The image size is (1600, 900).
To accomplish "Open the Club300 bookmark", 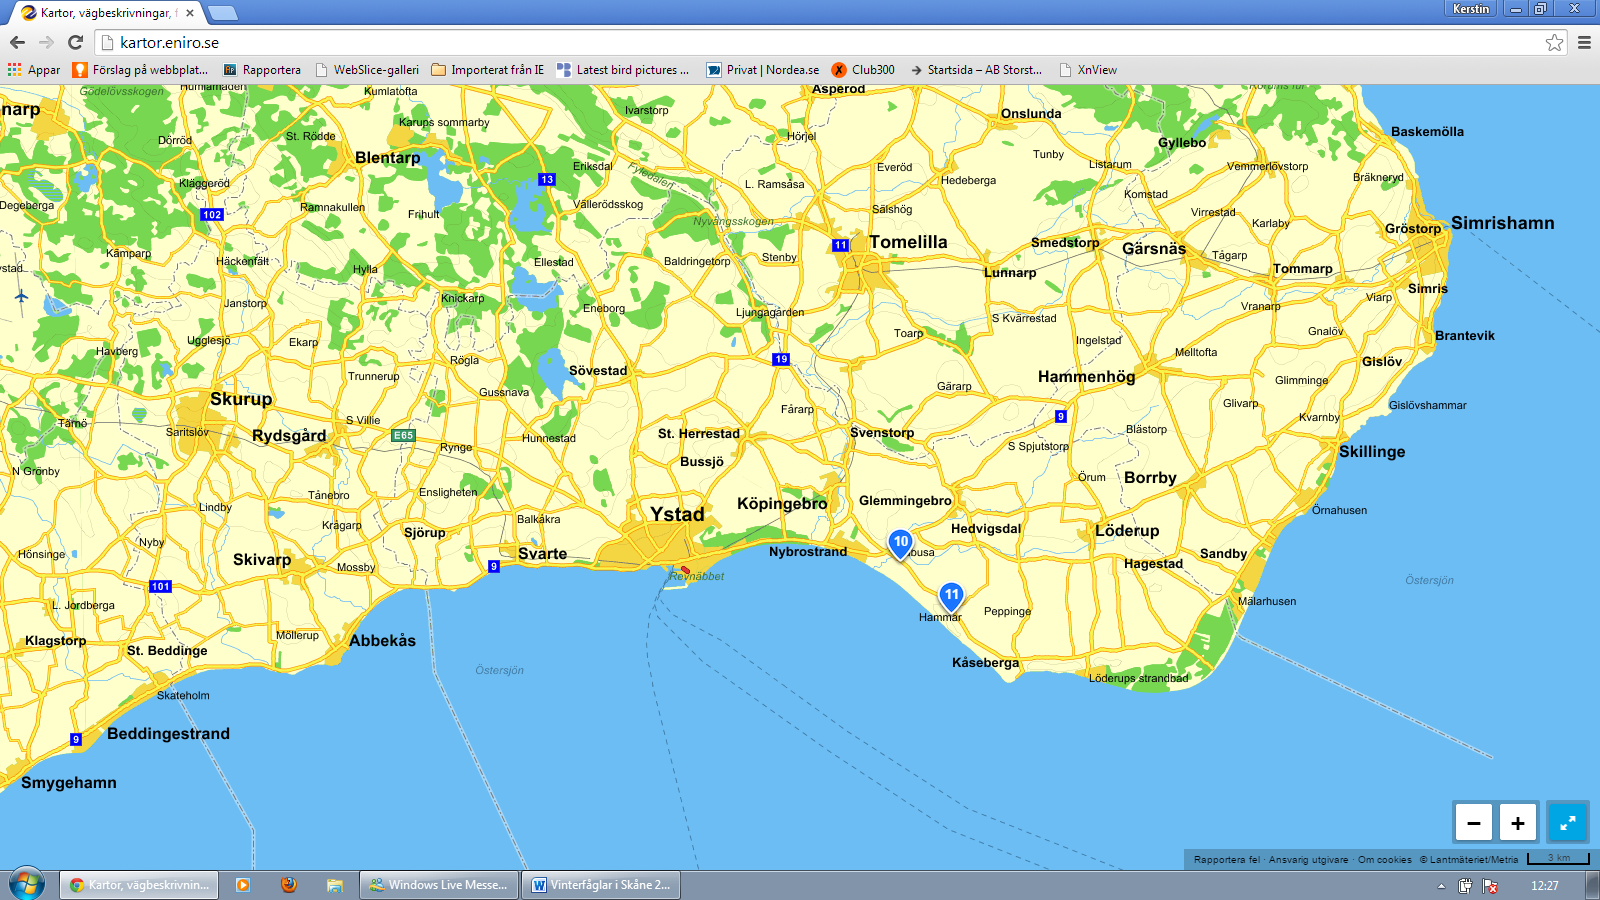I will 864,70.
